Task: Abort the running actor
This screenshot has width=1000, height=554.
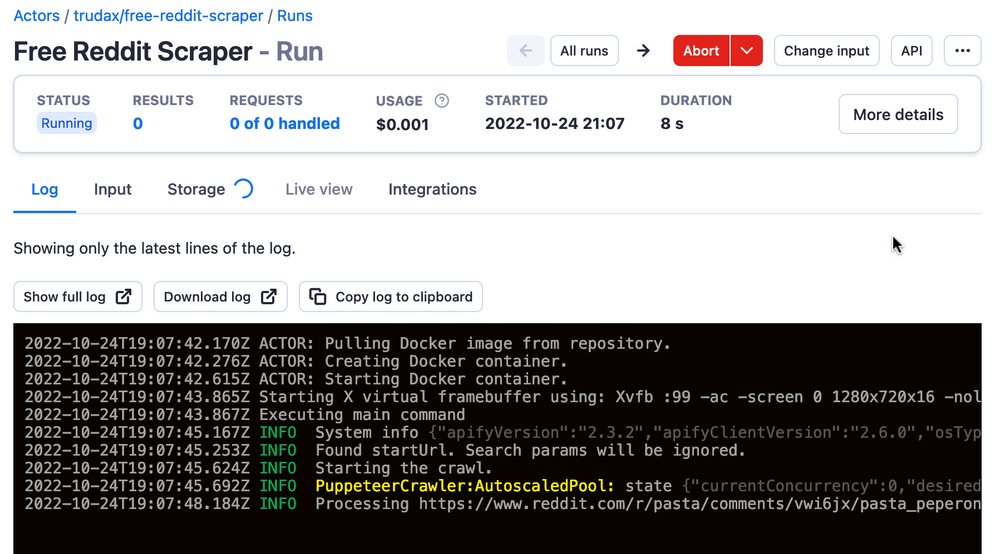Action: [x=701, y=50]
